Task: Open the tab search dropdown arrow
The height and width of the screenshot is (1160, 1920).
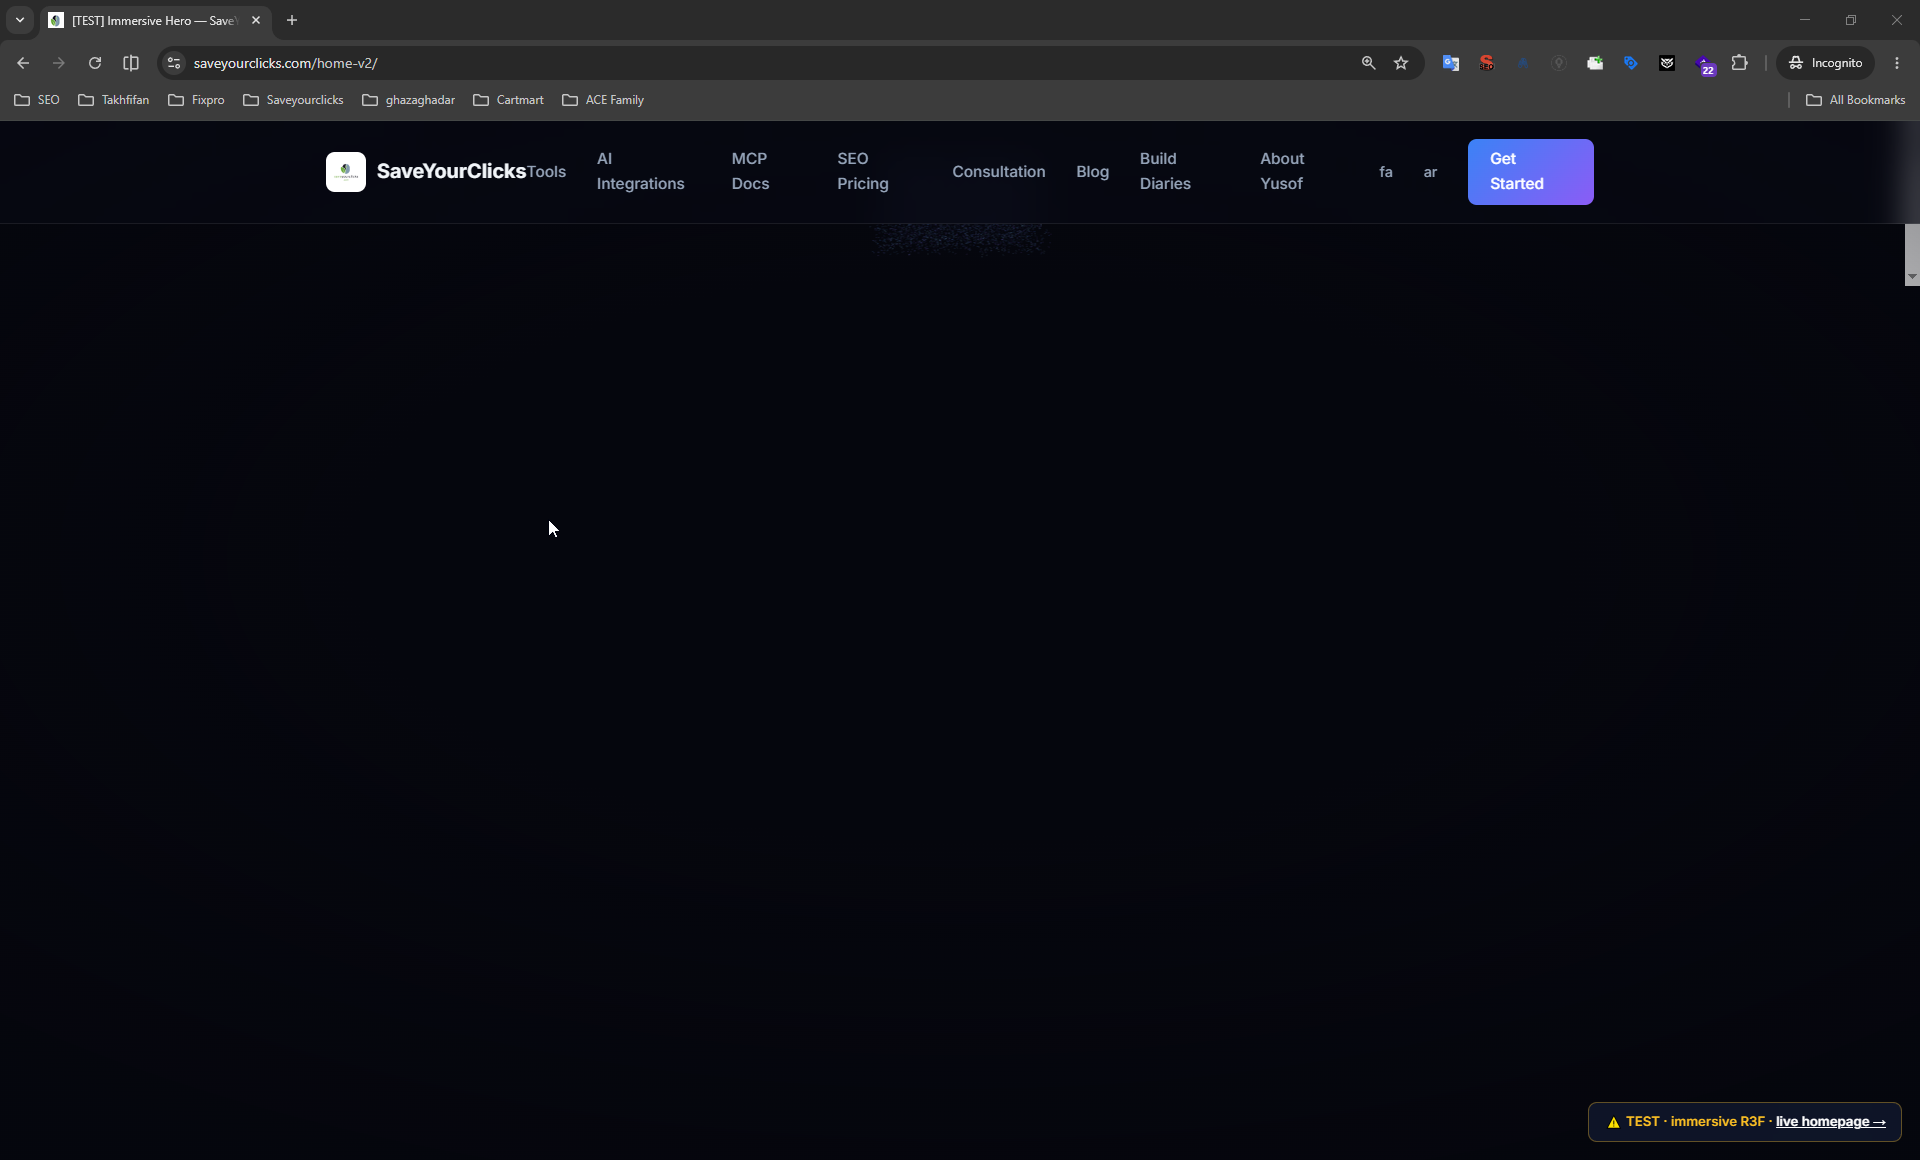Action: (x=20, y=20)
